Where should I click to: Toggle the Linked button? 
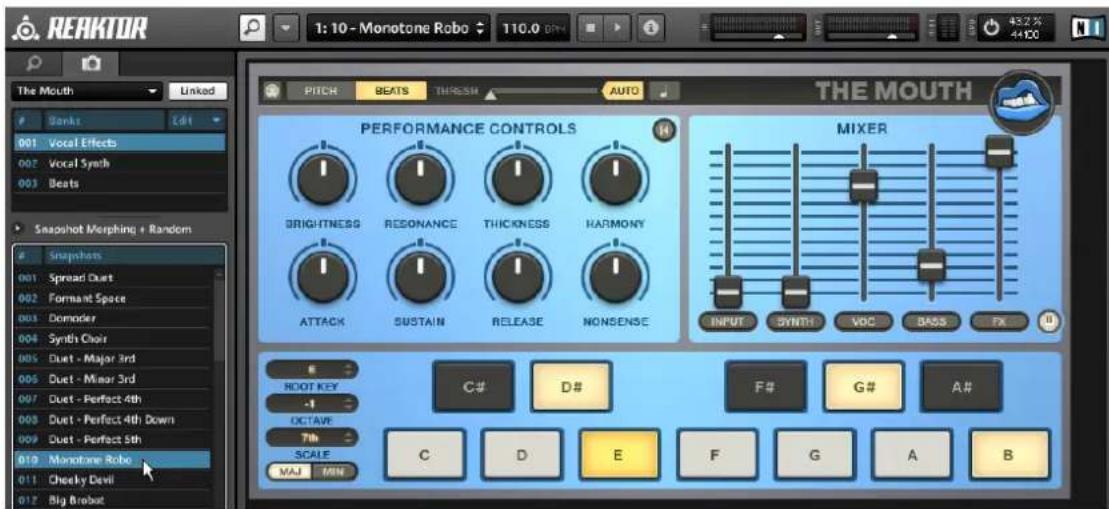[x=197, y=91]
